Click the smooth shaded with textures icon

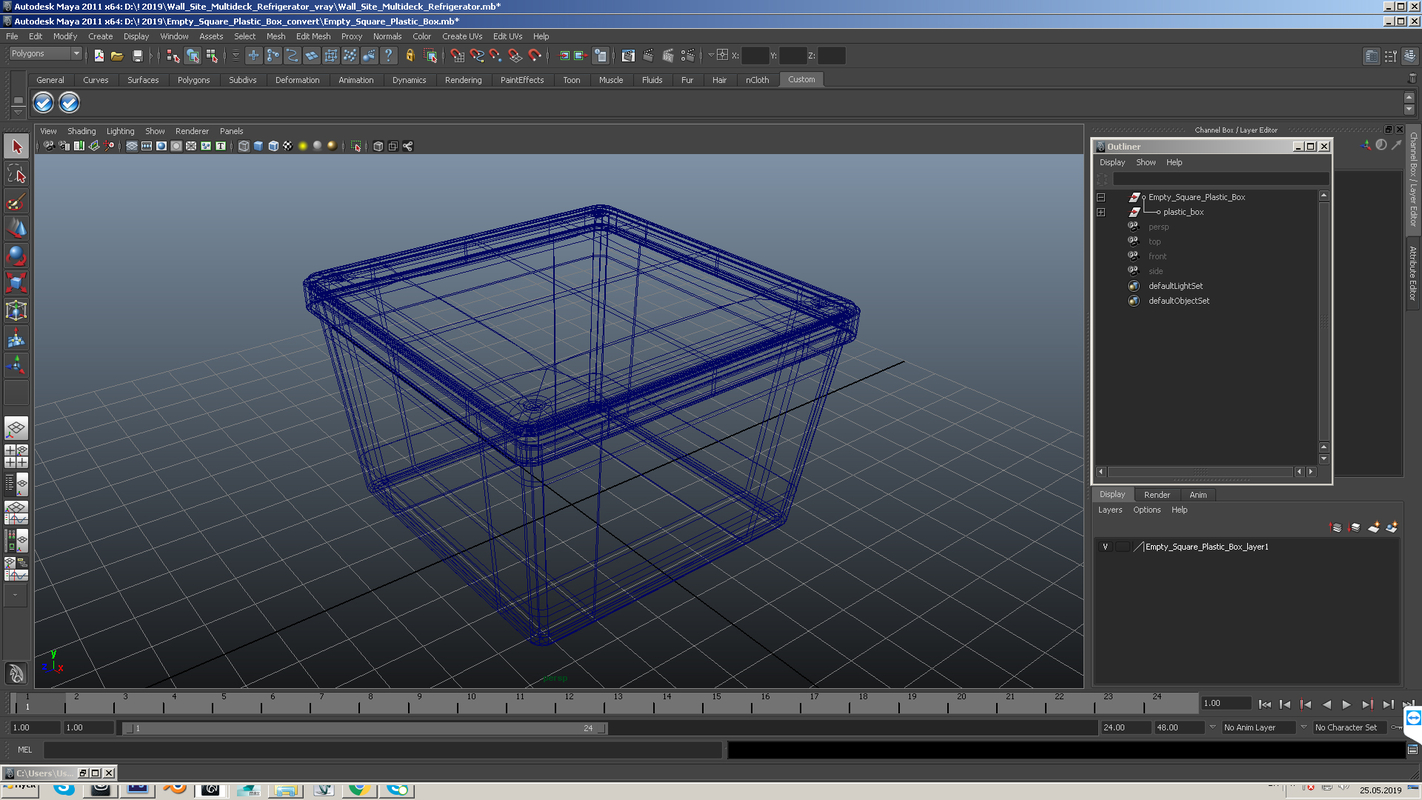[274, 146]
